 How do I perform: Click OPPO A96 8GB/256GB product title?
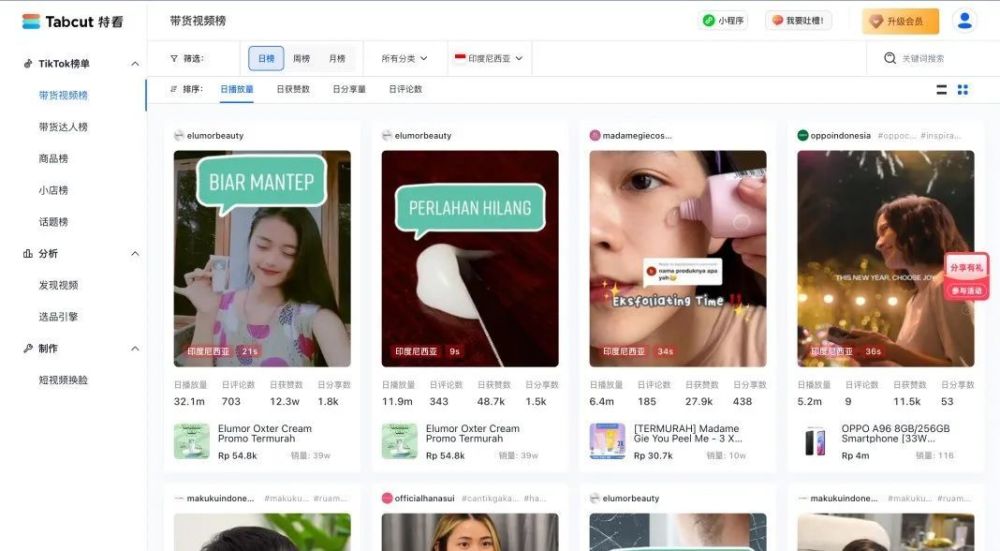coord(895,434)
